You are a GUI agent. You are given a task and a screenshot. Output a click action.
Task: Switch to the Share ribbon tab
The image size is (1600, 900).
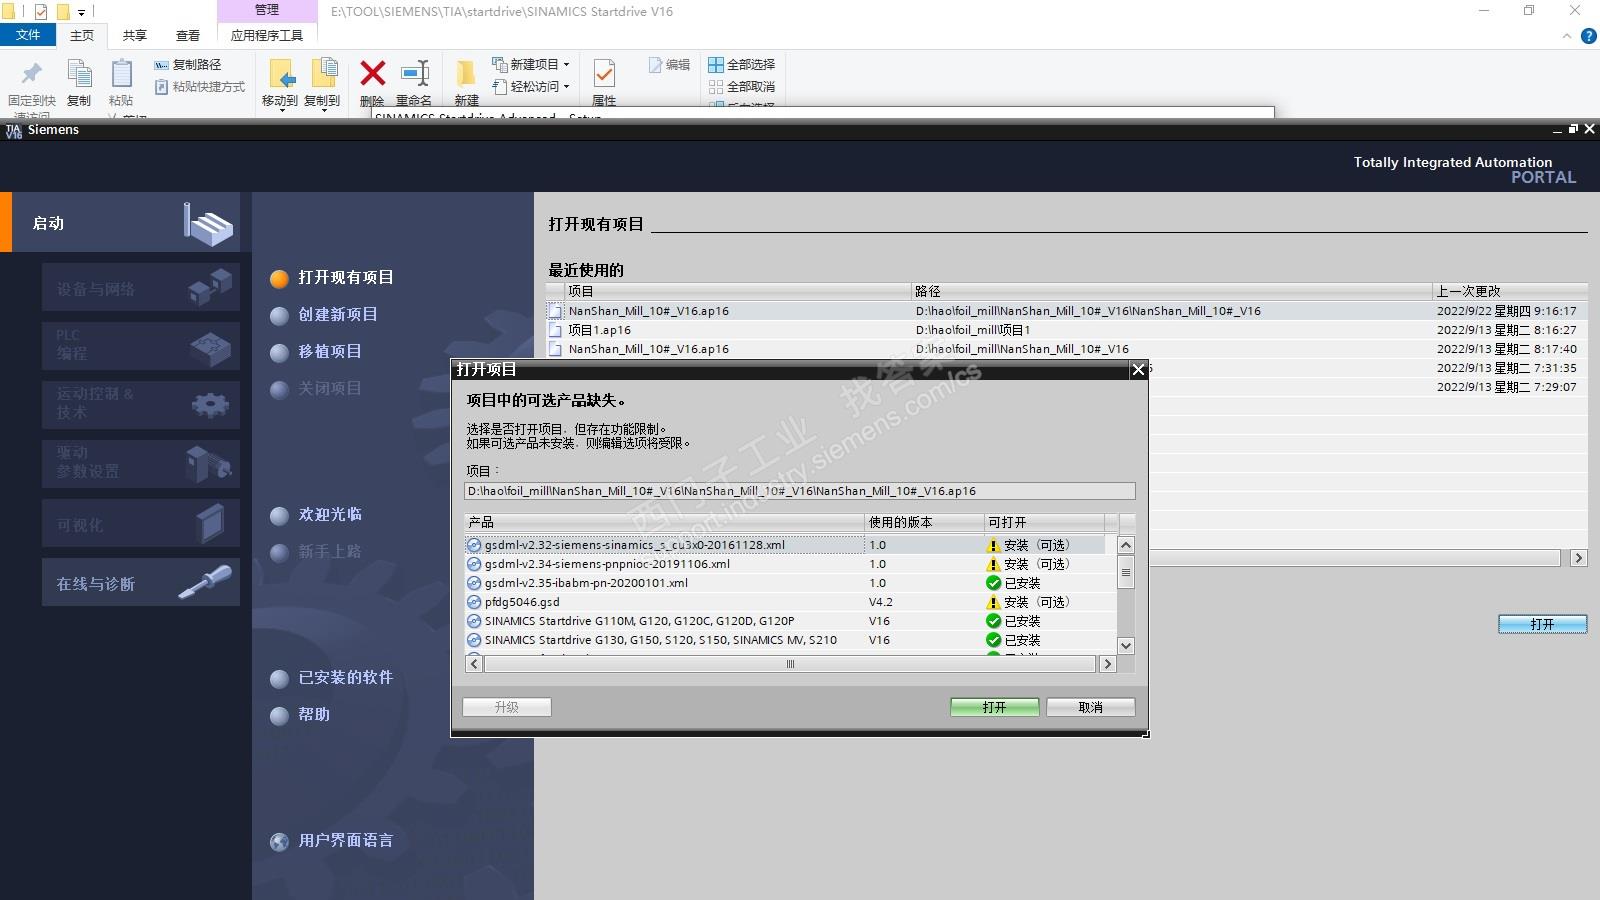(135, 35)
